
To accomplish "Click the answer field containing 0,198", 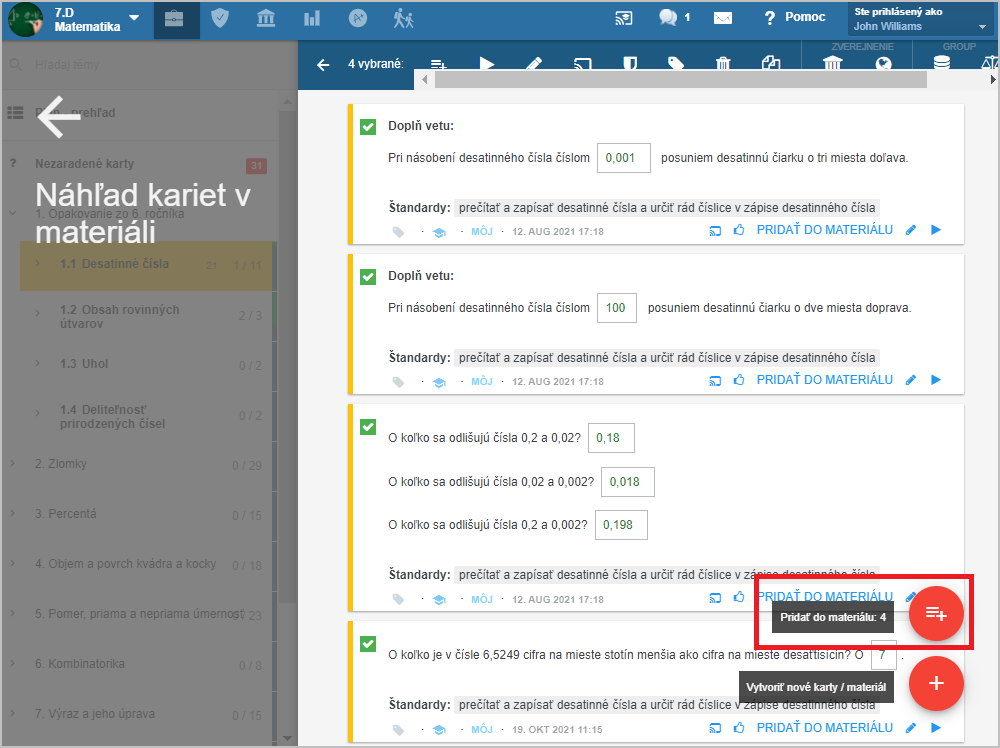I will 621,525.
